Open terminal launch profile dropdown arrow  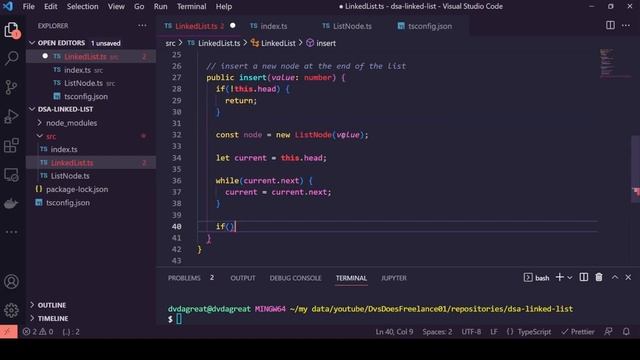570,278
